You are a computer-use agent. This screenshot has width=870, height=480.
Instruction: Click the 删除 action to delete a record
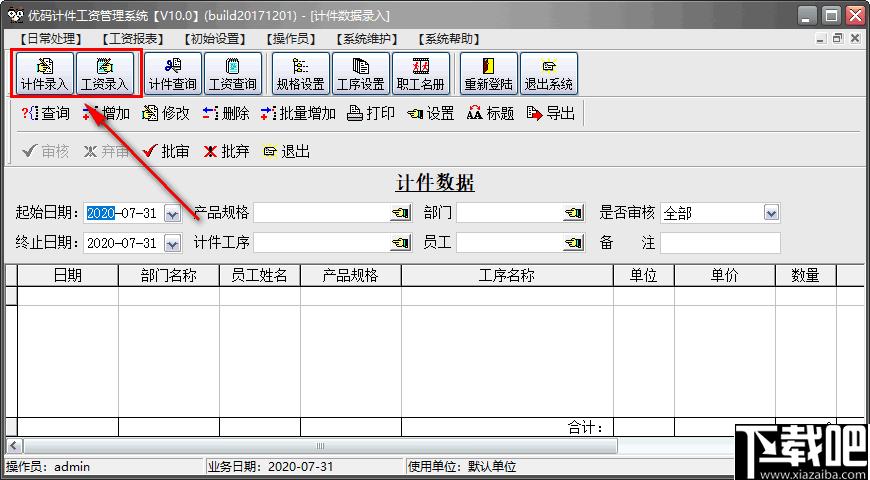pyautogui.click(x=226, y=113)
